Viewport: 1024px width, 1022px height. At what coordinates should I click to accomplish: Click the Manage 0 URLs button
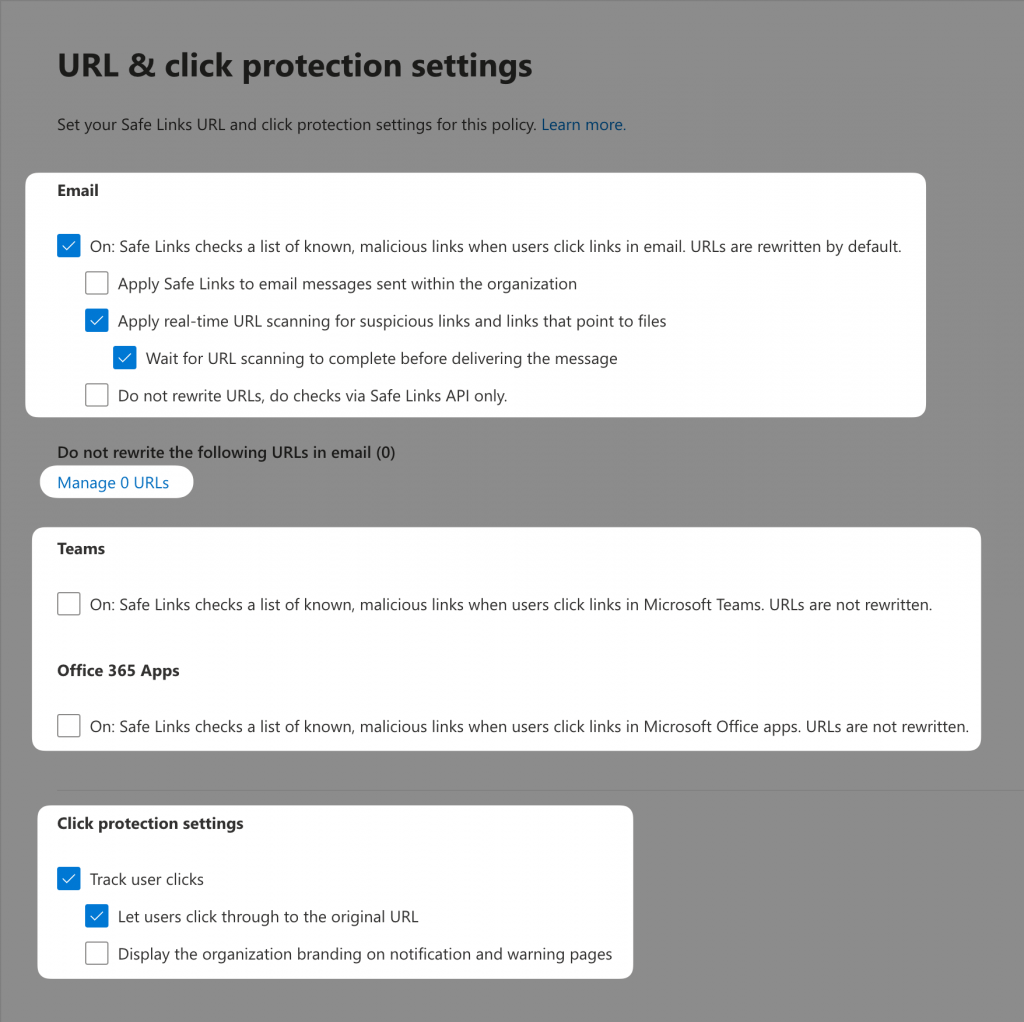click(116, 481)
